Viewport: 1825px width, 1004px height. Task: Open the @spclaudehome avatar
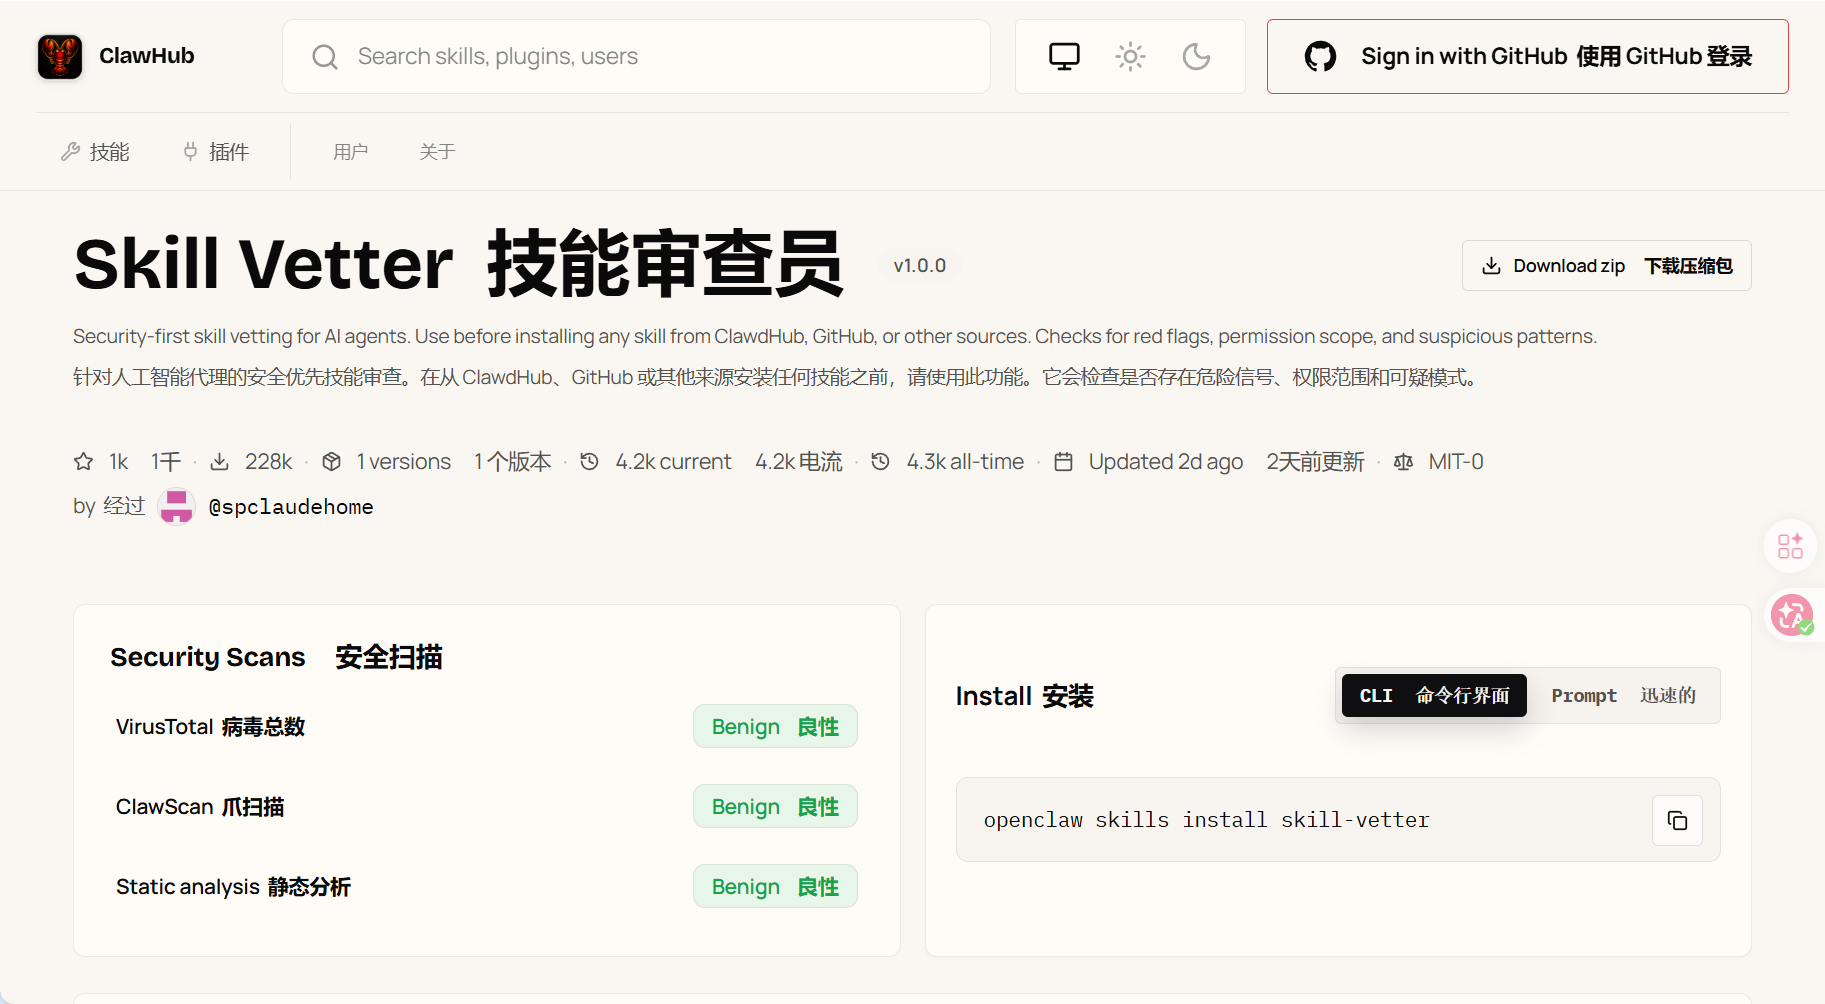pos(177,506)
